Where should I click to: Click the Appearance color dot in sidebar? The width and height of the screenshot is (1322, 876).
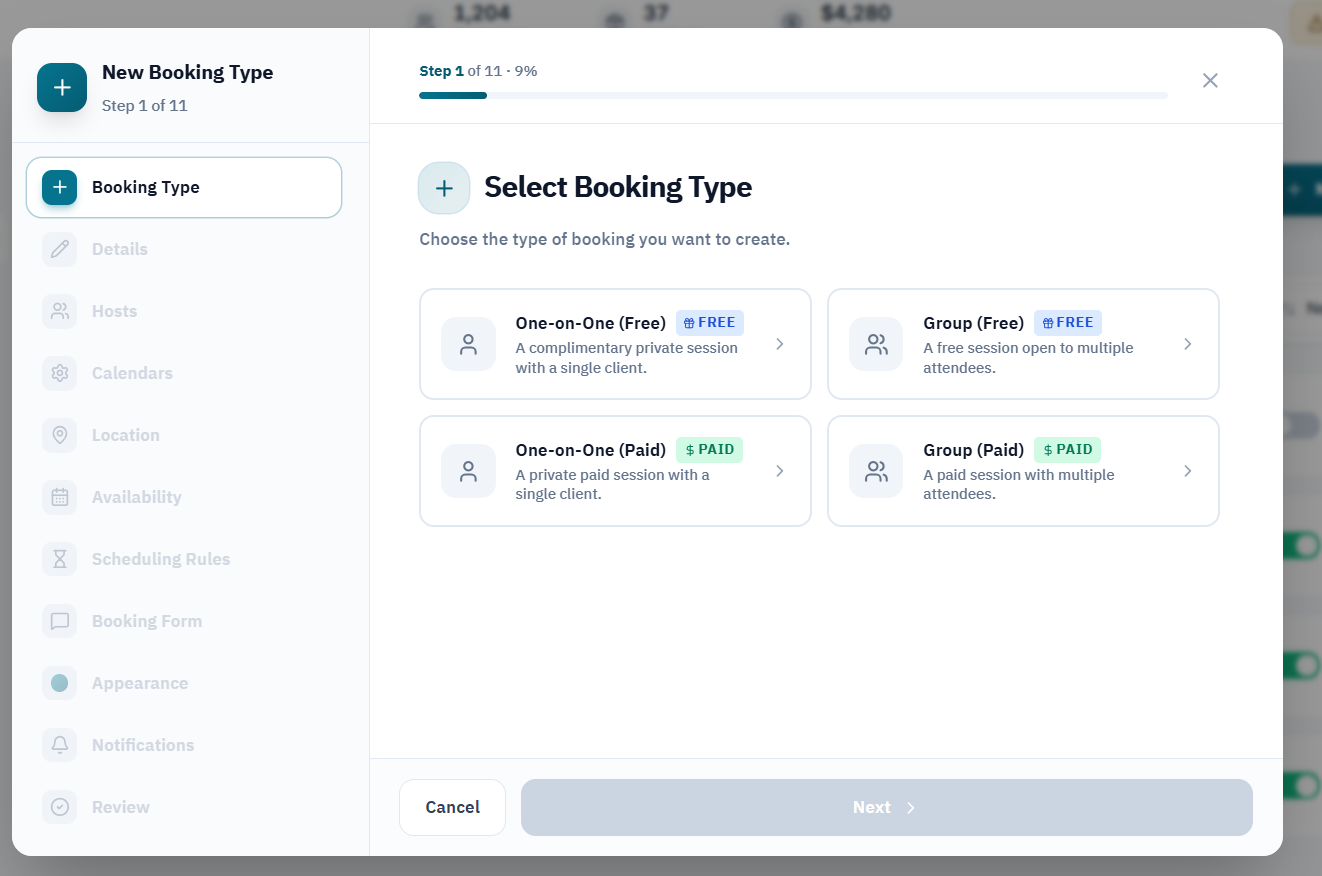tap(59, 683)
